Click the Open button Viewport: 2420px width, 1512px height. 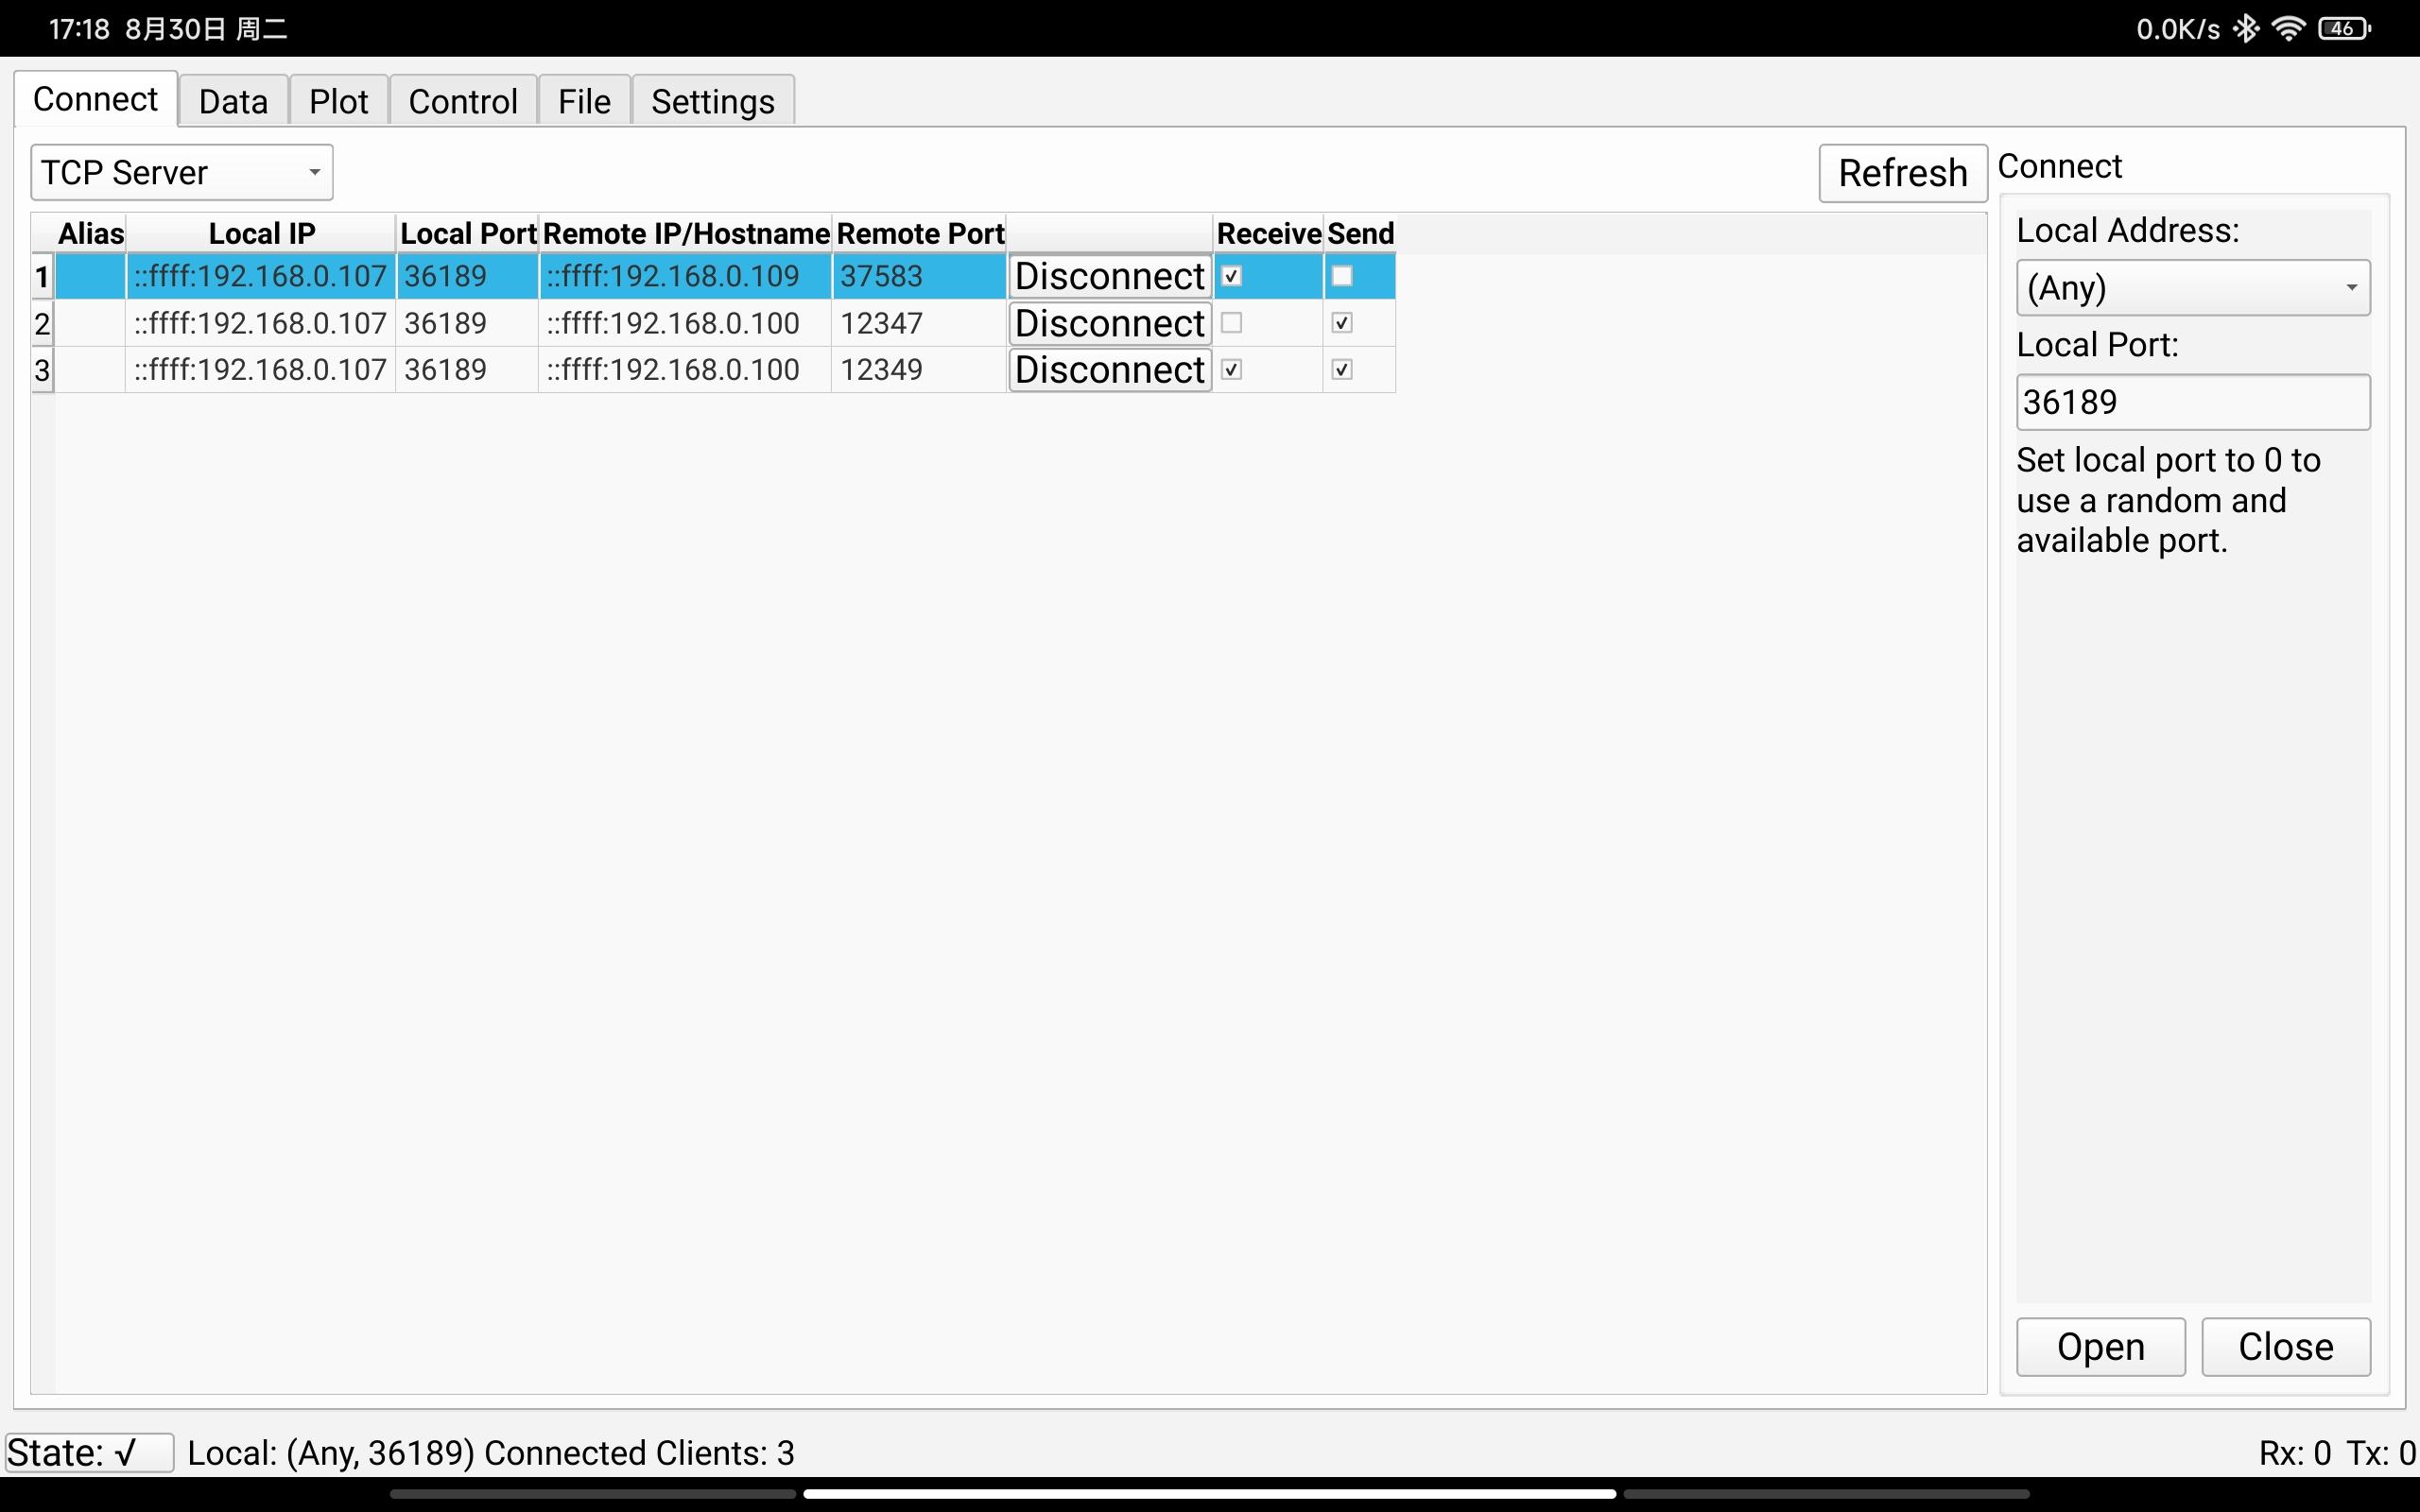pos(2100,1346)
